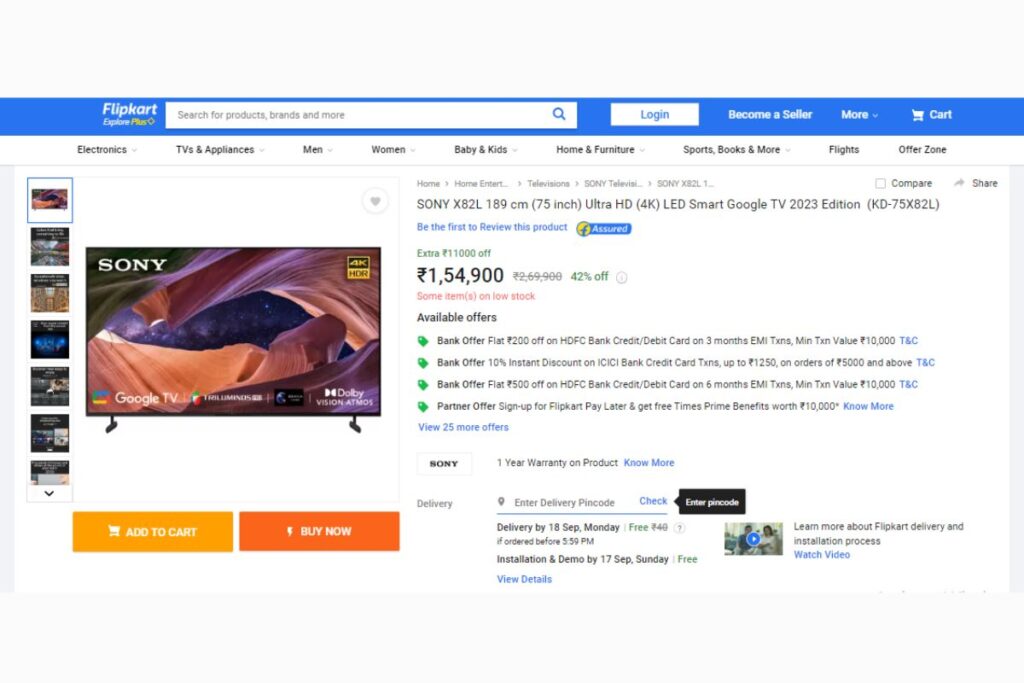Click the Flipkart logo
Screen dimensions: 1024x683
tap(129, 114)
